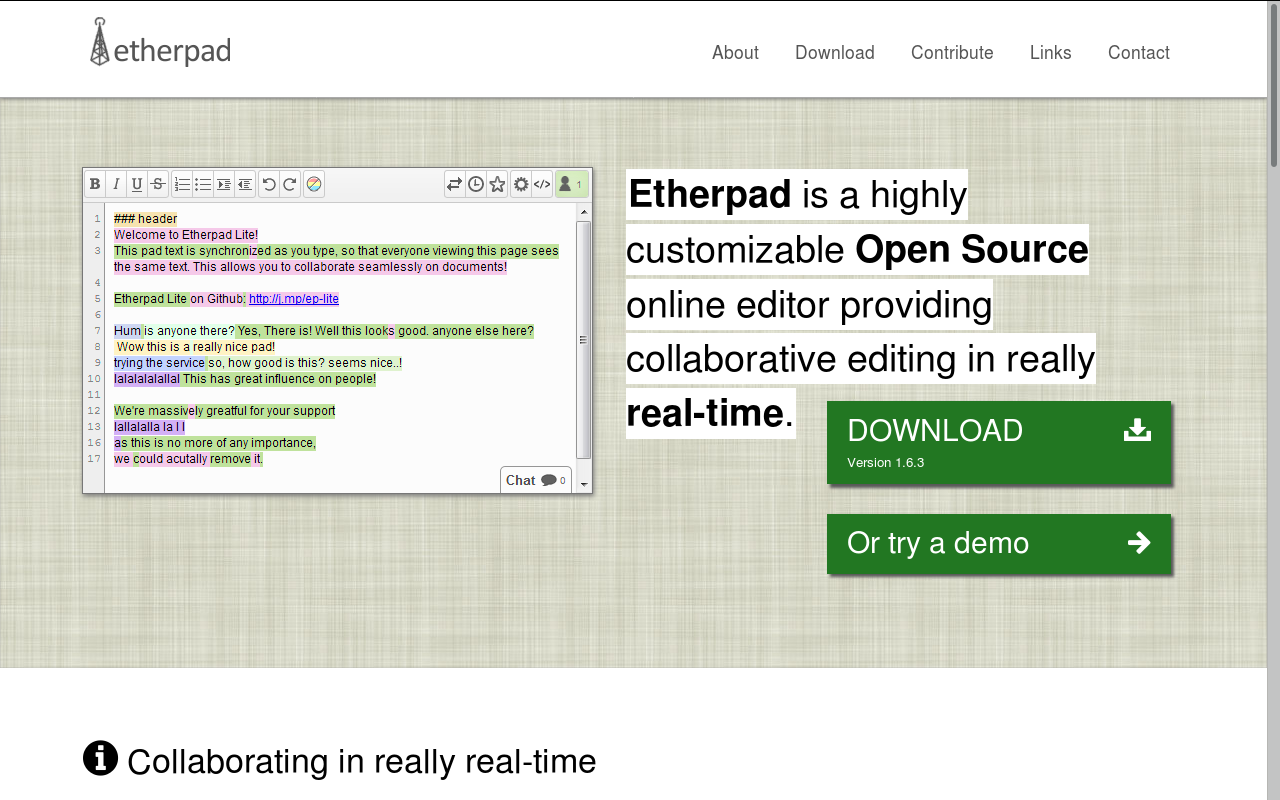Open the import/export arrows icon
Viewport: 1280px width, 800px height.
(x=455, y=184)
